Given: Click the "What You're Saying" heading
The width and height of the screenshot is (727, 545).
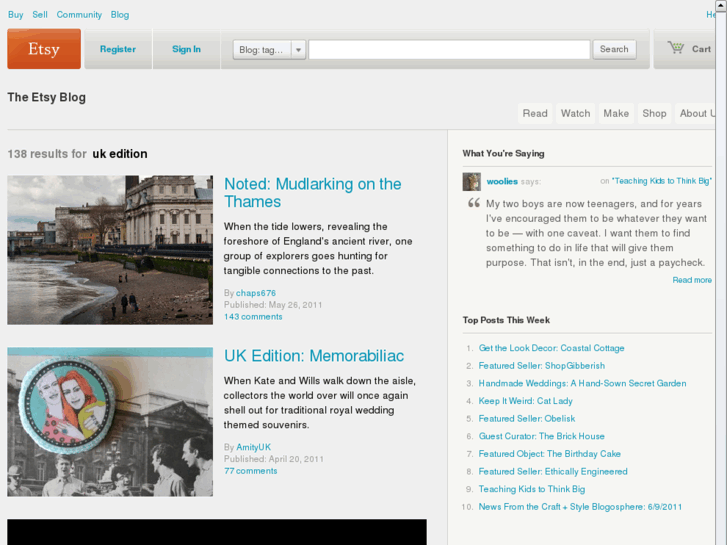Looking at the screenshot, I should pyautogui.click(x=503, y=154).
